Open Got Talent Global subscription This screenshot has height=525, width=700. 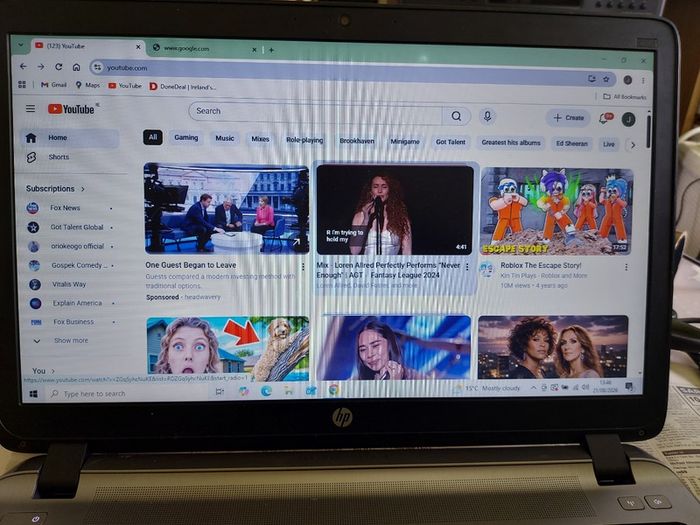(69, 227)
